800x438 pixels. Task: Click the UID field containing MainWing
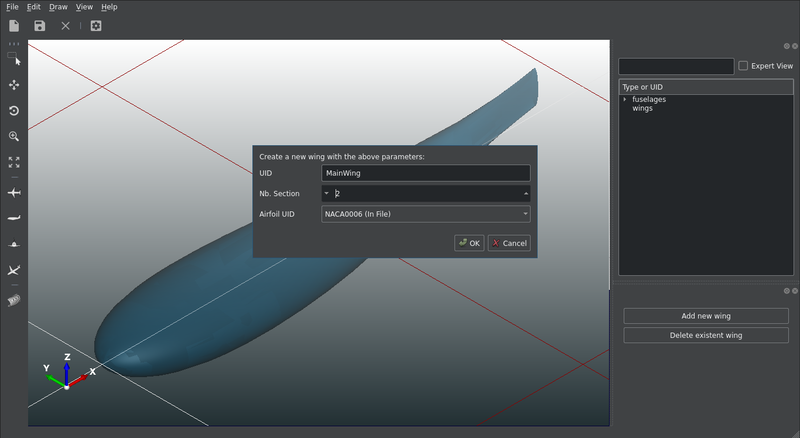pos(426,174)
